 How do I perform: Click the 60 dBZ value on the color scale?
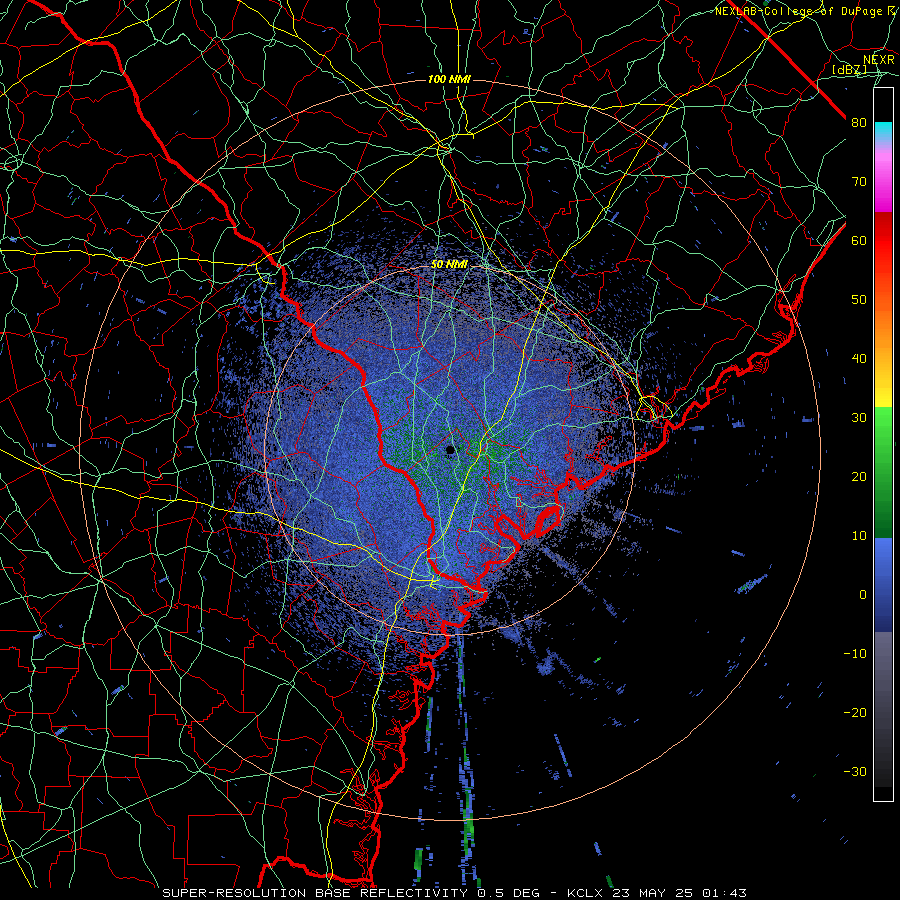tap(859, 240)
